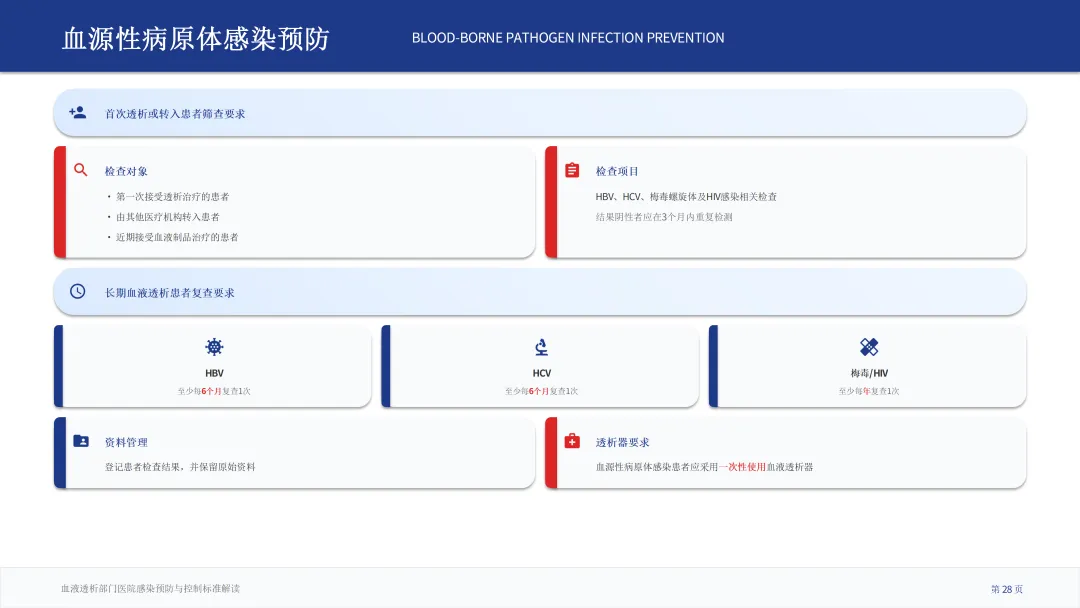Click the footer text 血液透析部门医院感染预防与控制标准解读

pos(150,589)
